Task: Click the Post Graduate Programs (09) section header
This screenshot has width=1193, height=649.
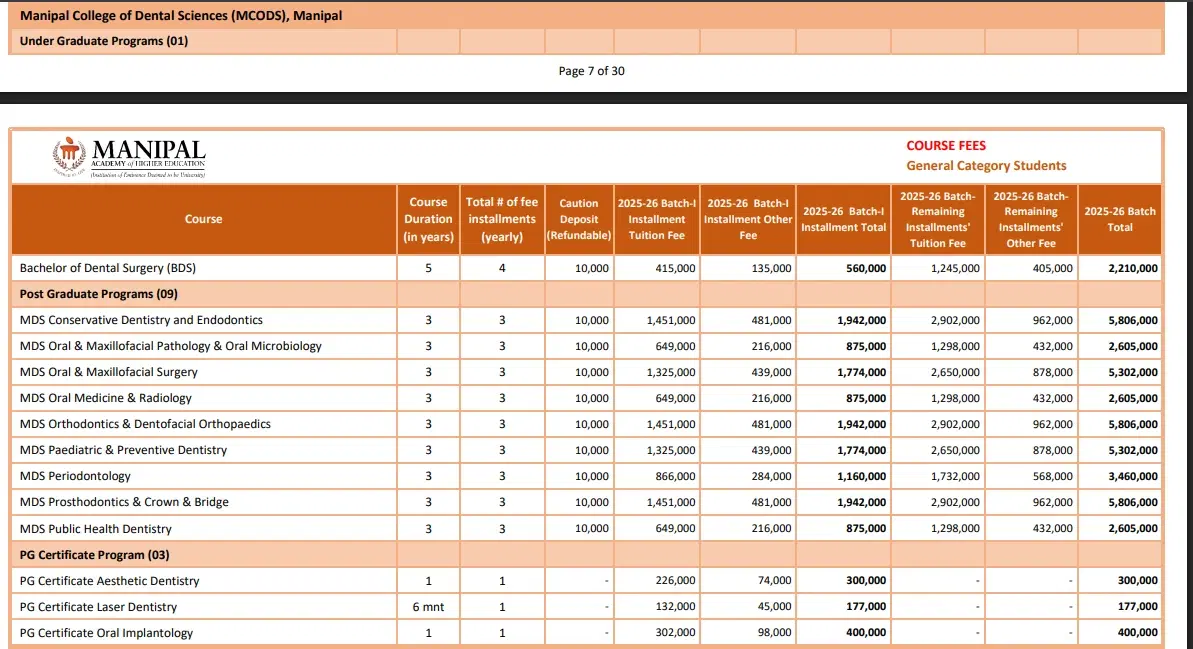Action: point(85,294)
